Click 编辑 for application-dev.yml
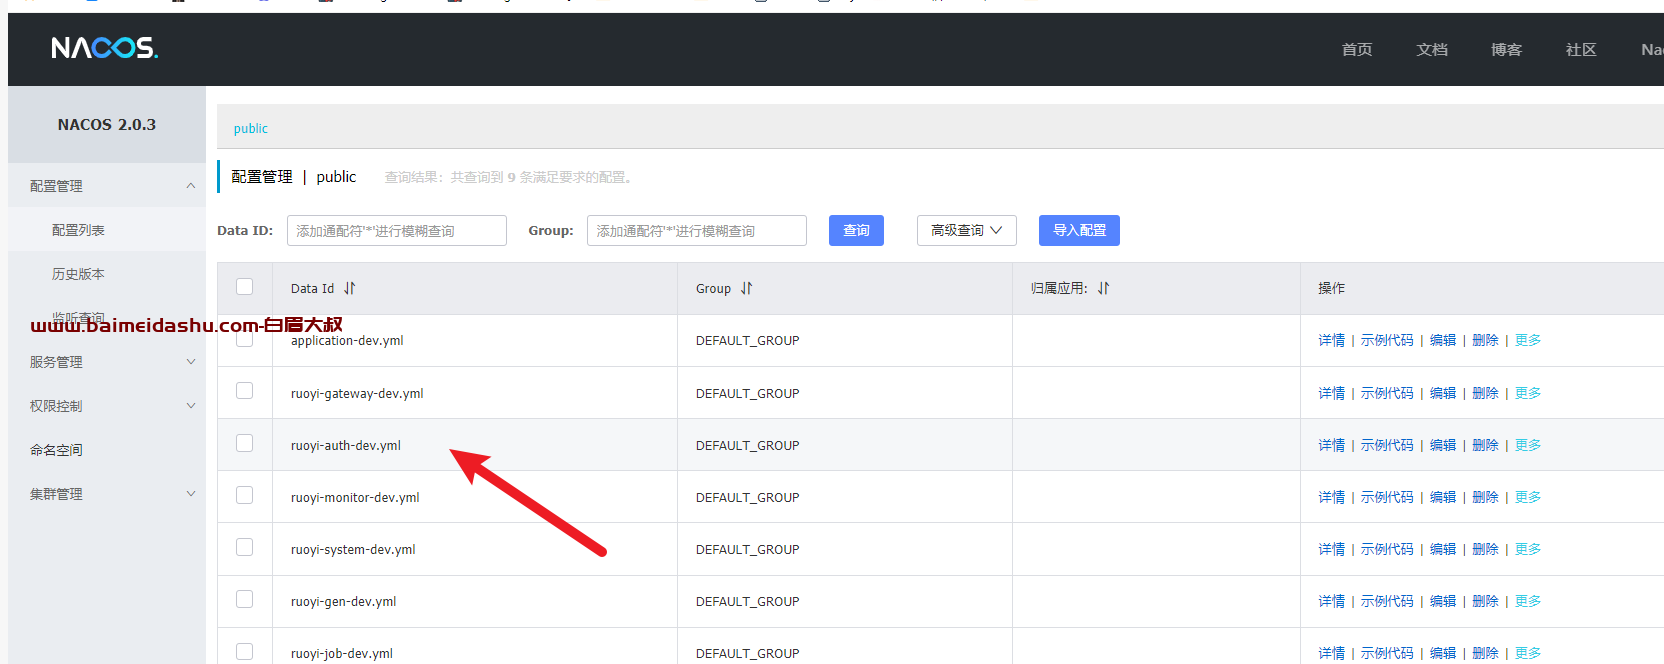This screenshot has height=664, width=1664. 1443,340
